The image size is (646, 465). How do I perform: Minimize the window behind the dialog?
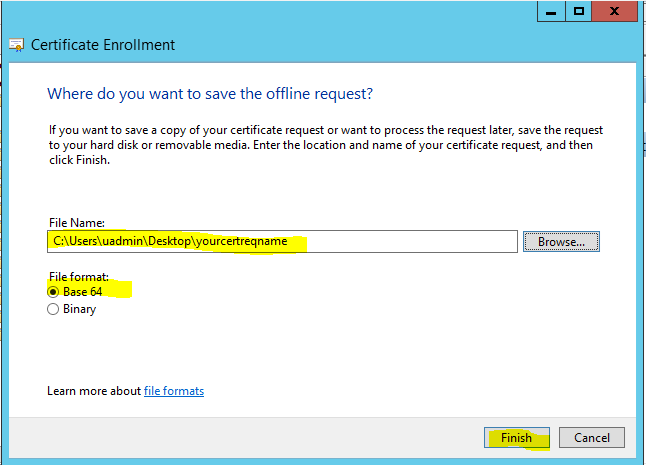click(x=551, y=10)
